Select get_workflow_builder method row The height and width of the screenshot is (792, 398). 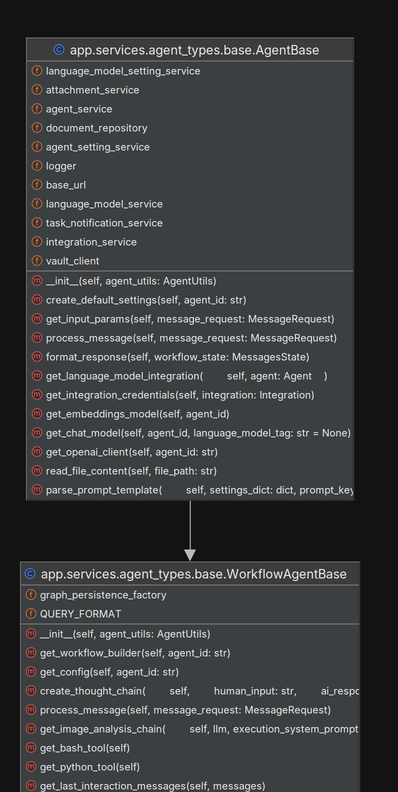point(190,653)
